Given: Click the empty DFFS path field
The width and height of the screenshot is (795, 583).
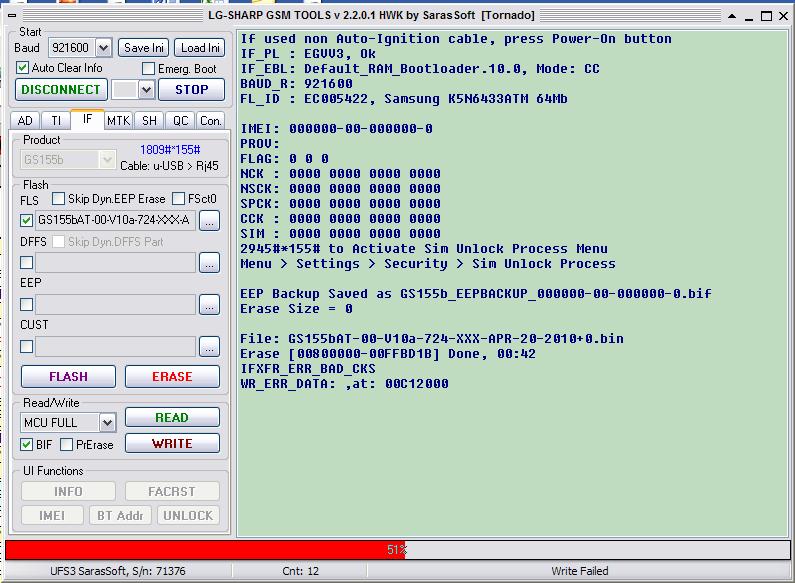Looking at the screenshot, I should pos(116,263).
